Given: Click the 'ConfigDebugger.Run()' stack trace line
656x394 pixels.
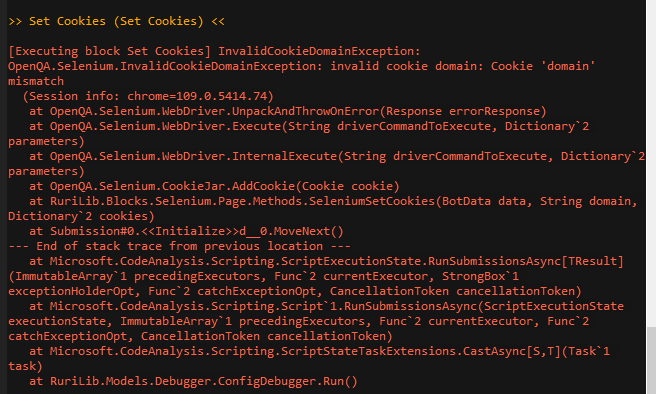Looking at the screenshot, I should (x=193, y=381).
